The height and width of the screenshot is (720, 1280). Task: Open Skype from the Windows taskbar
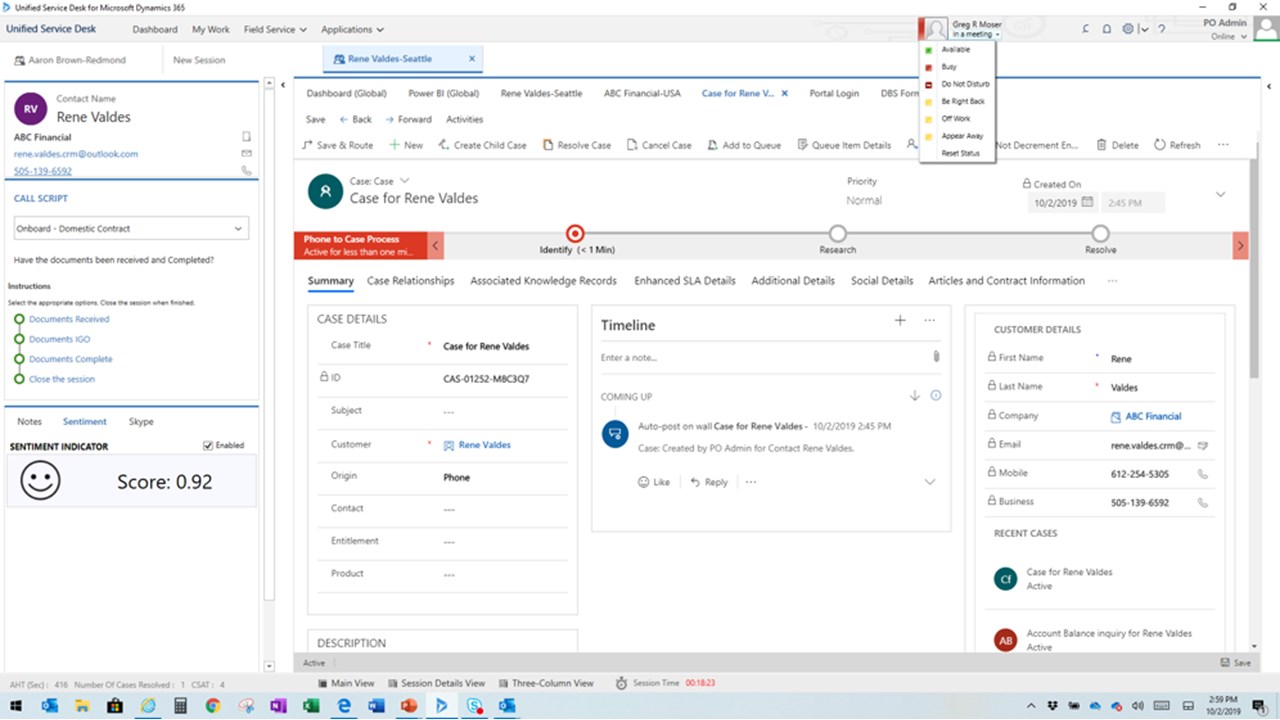(x=474, y=706)
